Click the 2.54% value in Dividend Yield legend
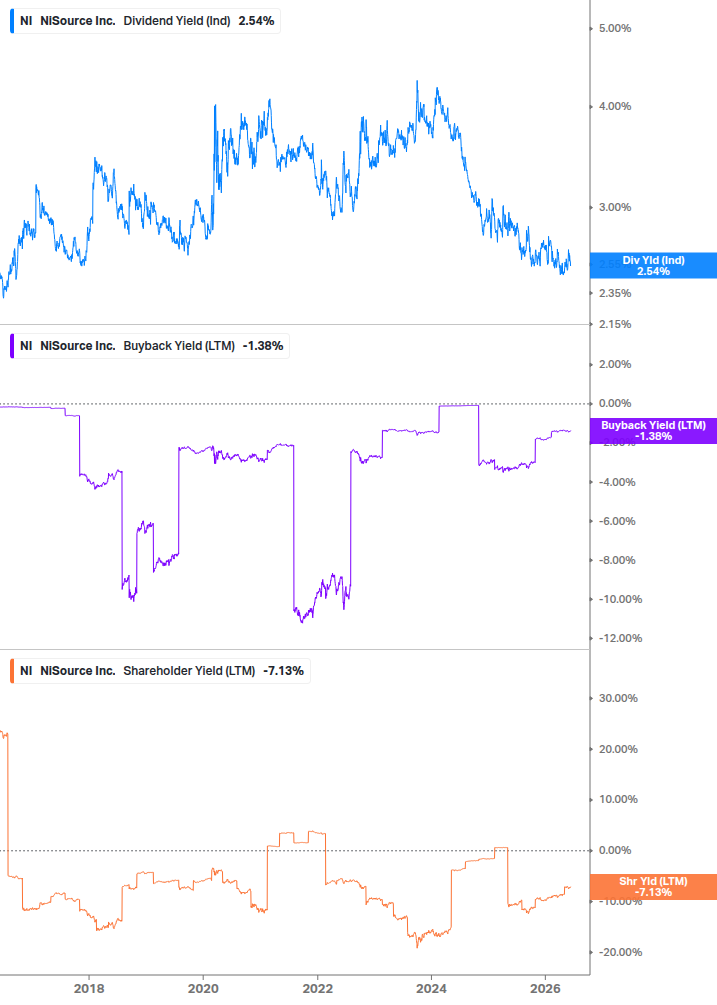 tap(256, 21)
